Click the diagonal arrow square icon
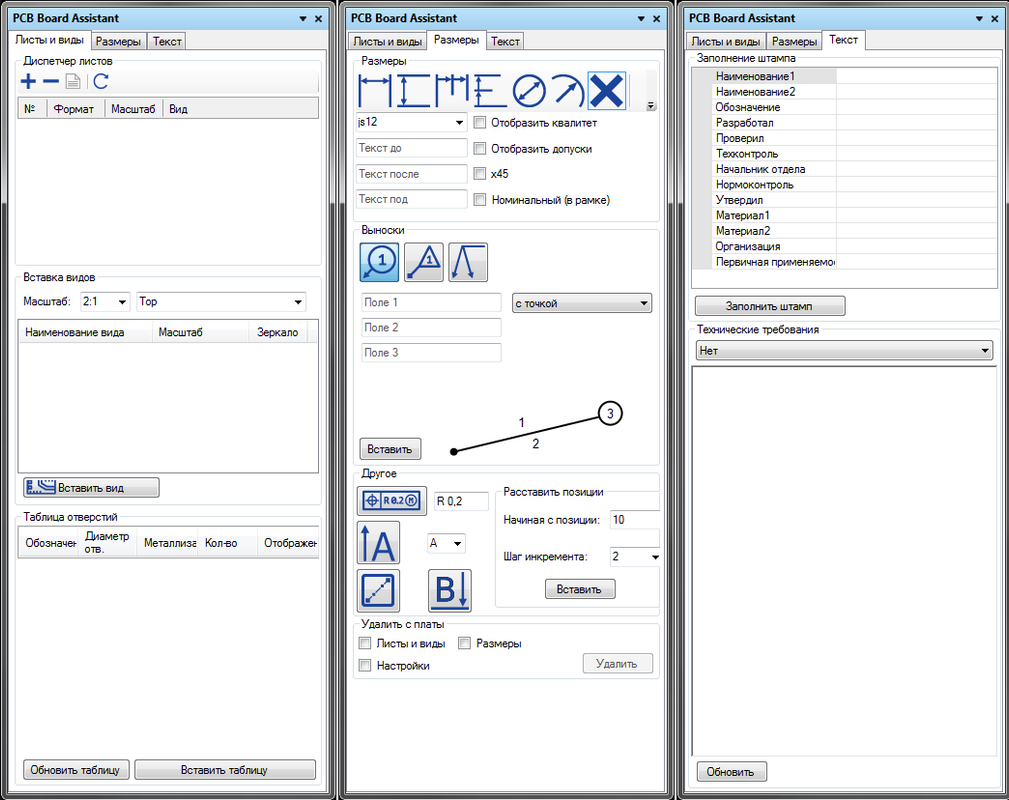The width and height of the screenshot is (1009, 800). tap(378, 590)
